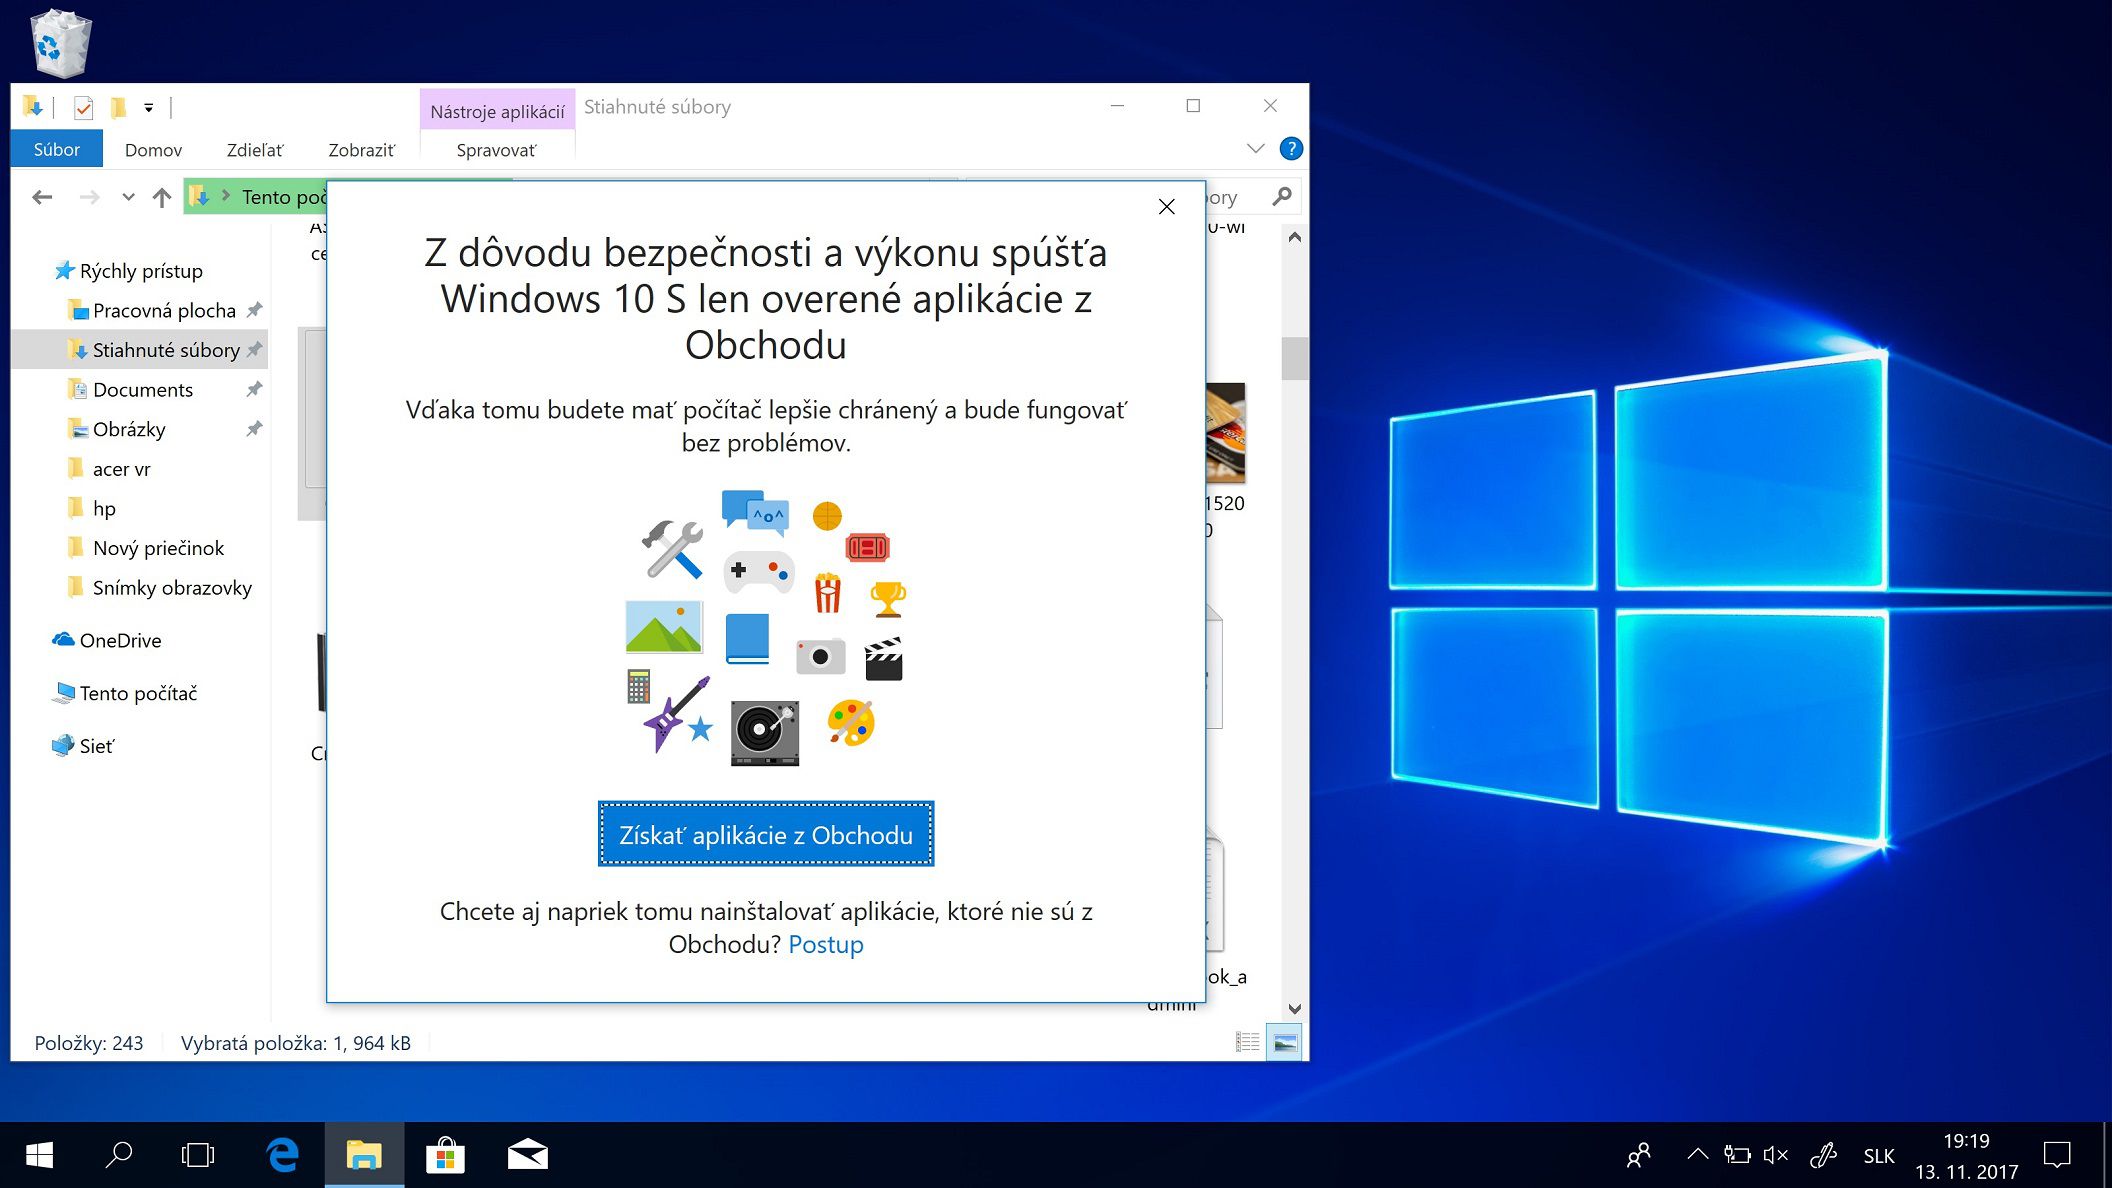The height and width of the screenshot is (1188, 2112).
Task: Click the partially hidden image thumbnail in file list
Action: click(1226, 433)
